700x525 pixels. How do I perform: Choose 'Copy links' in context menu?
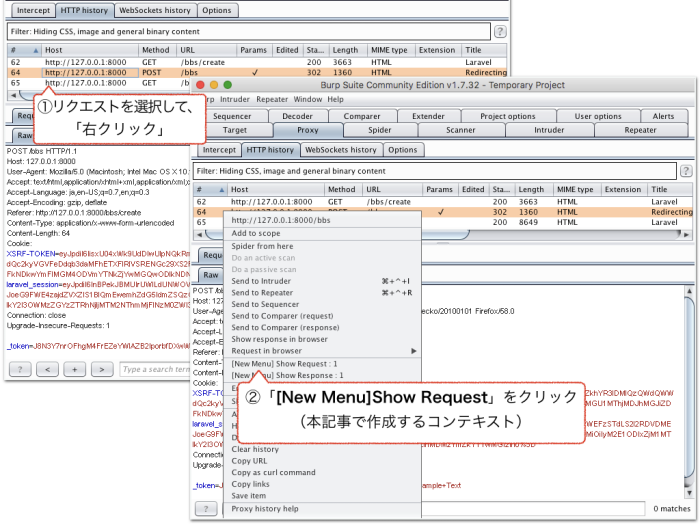point(322,484)
